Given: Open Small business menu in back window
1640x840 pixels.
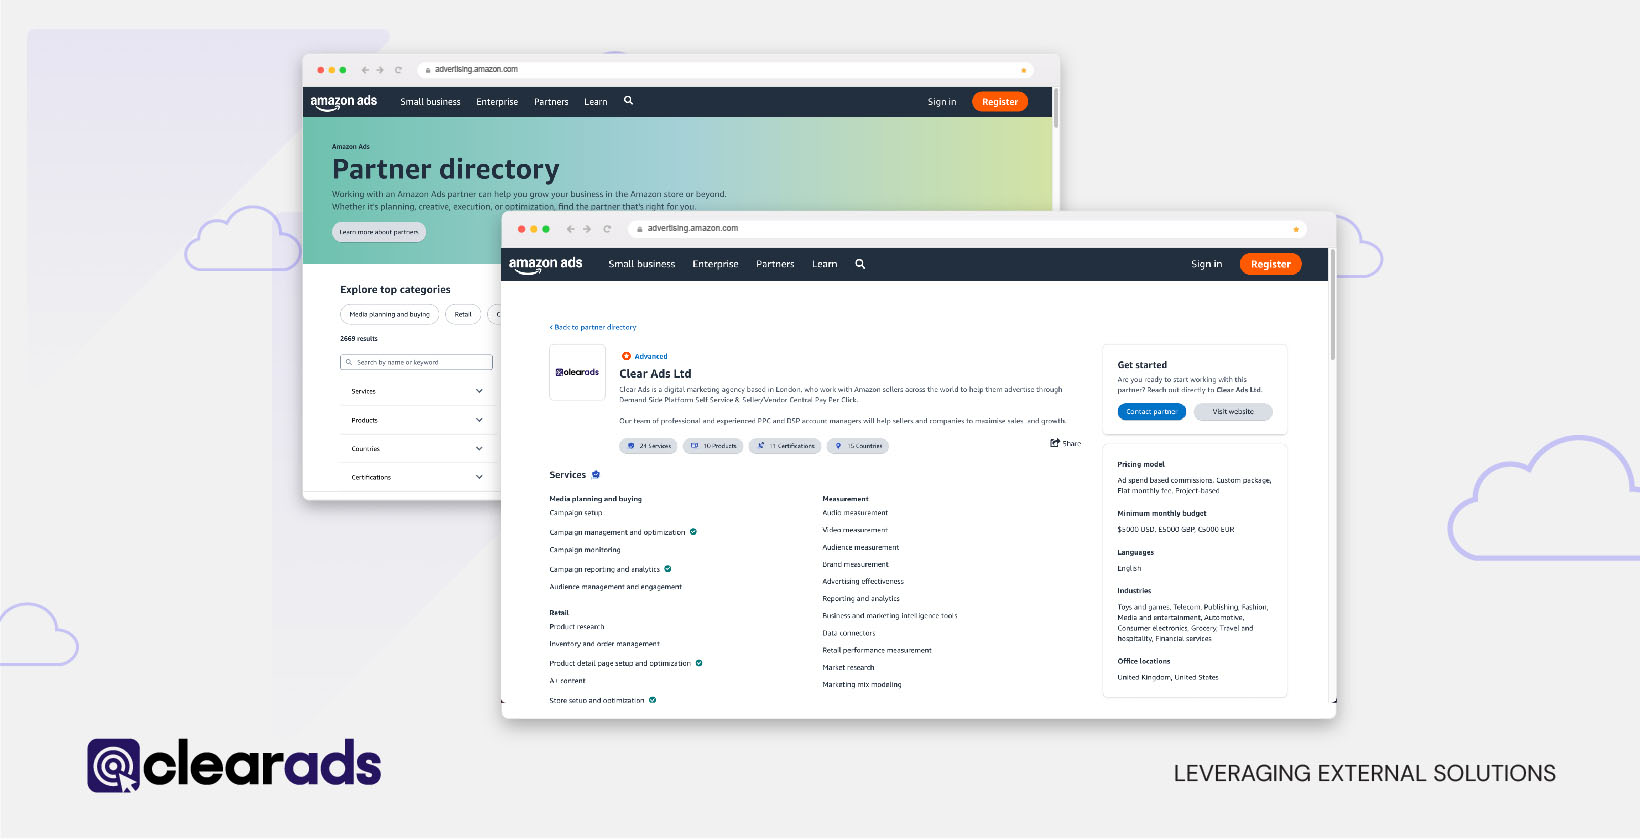Looking at the screenshot, I should 430,102.
